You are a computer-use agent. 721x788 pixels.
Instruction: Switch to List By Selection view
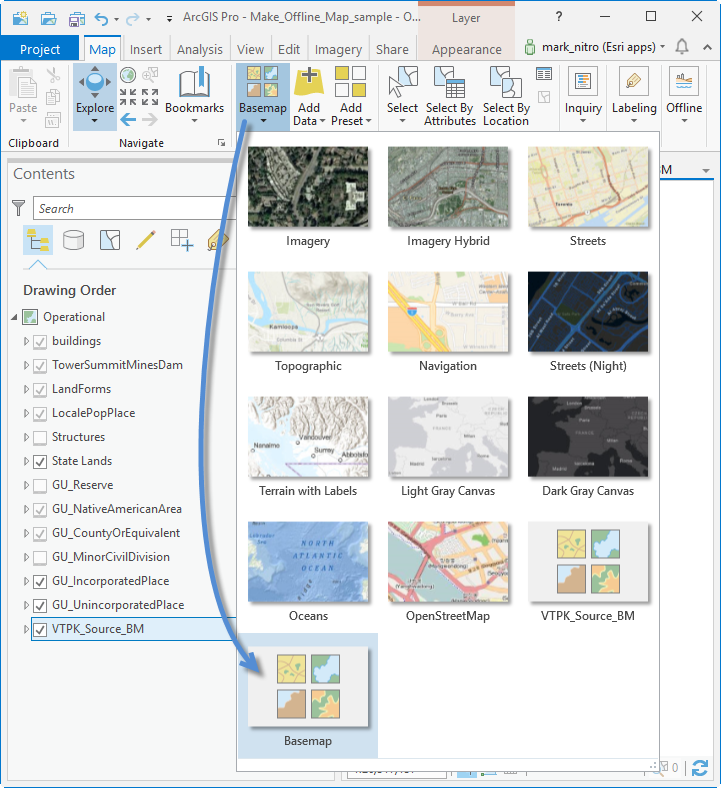110,240
